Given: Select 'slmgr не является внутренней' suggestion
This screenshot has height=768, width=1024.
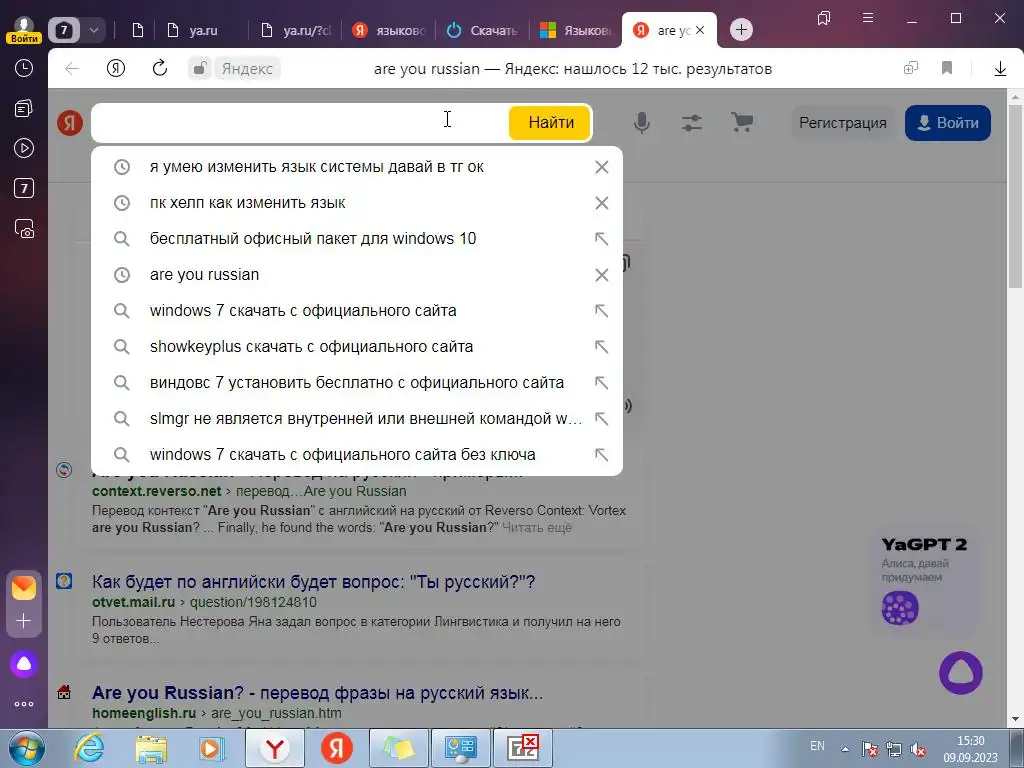Looking at the screenshot, I should pyautogui.click(x=357, y=419).
